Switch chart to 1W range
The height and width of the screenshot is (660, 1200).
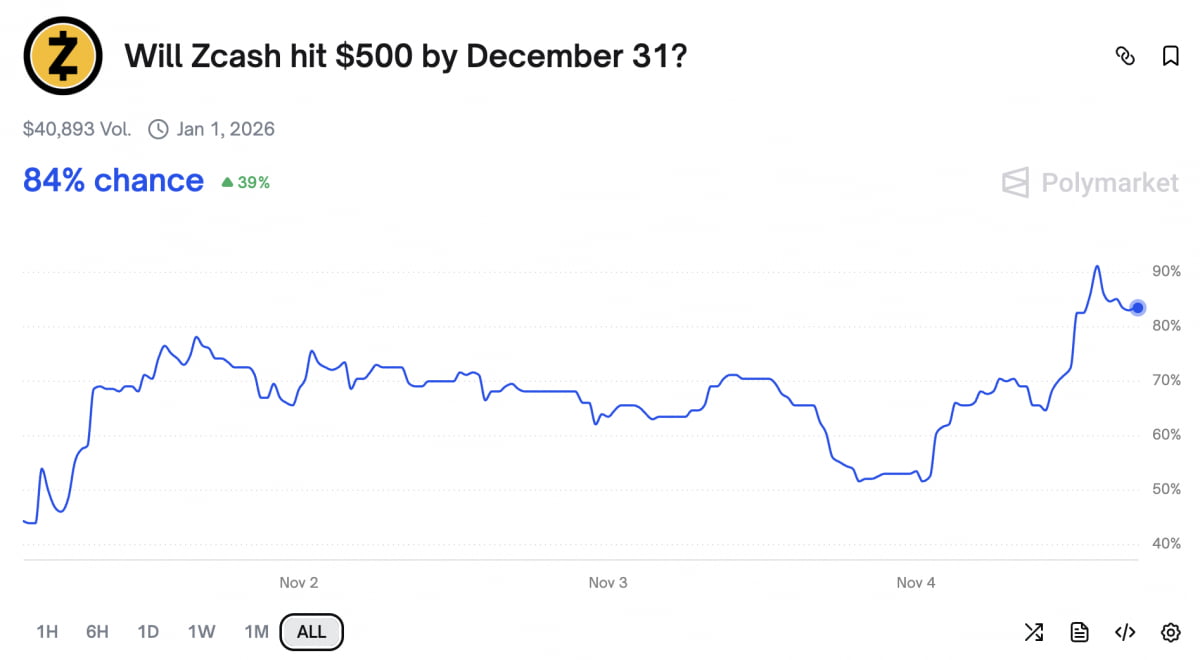tap(201, 632)
